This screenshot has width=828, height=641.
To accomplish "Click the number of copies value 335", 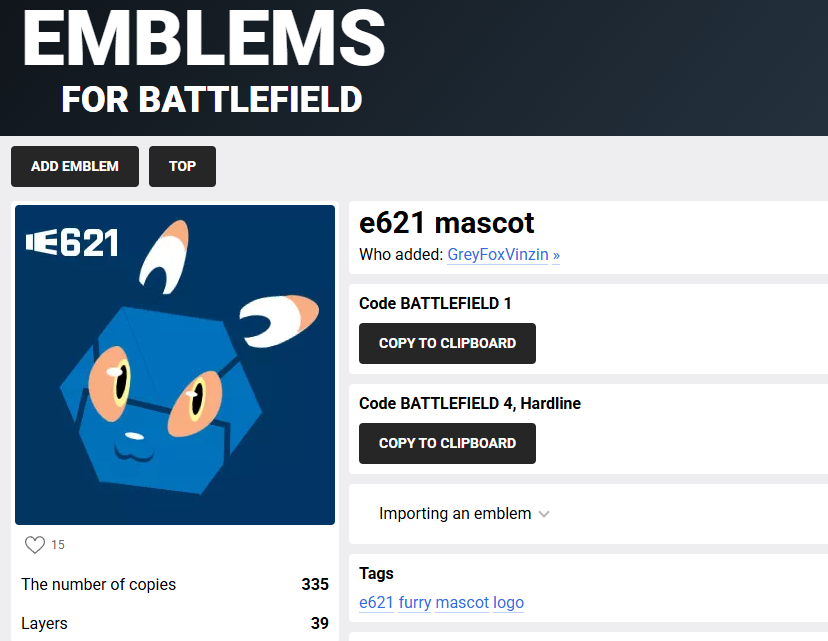I will [315, 584].
